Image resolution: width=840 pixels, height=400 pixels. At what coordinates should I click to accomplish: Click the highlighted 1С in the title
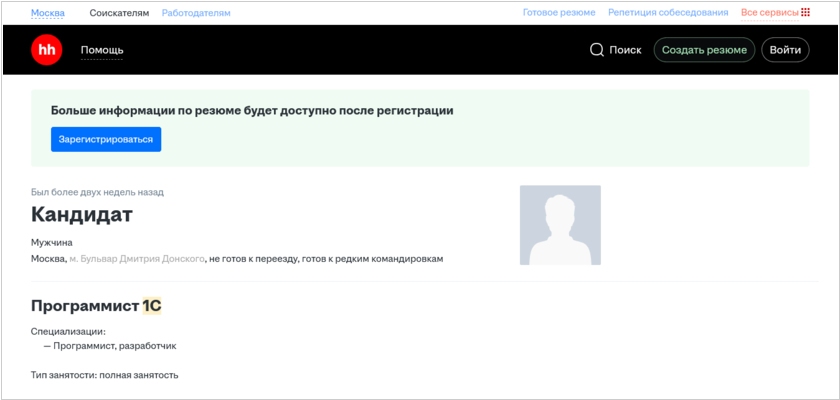pos(152,306)
